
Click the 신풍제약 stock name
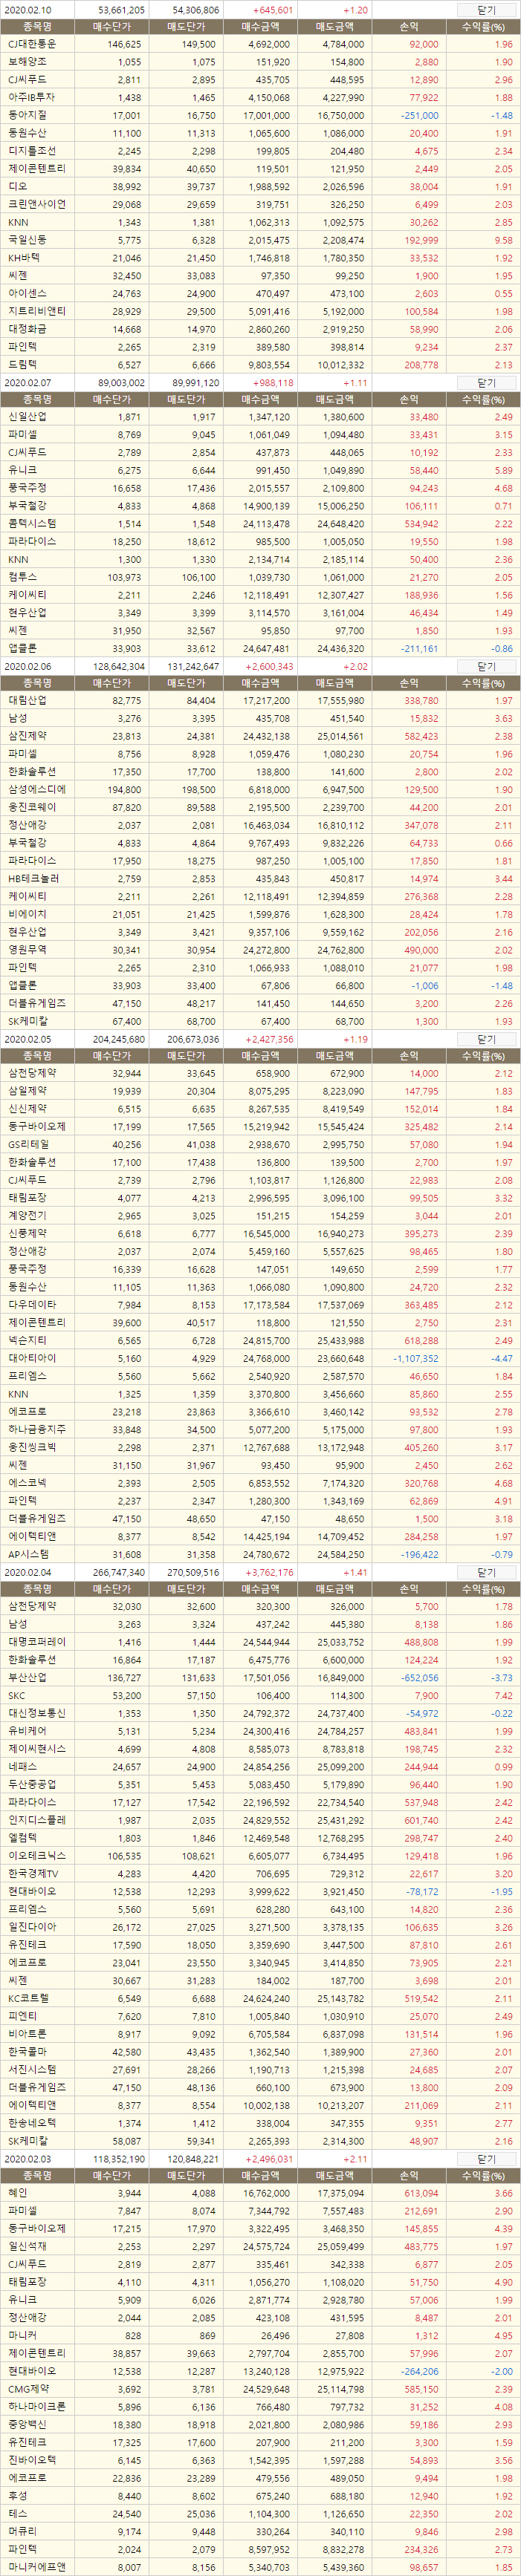click(x=26, y=1234)
